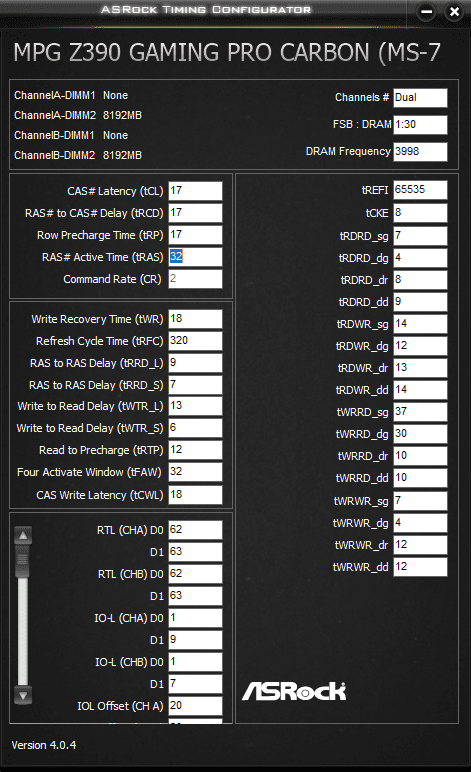This screenshot has width=471, height=772.
Task: Click the tRDRD_dr value field
Action: [420, 280]
